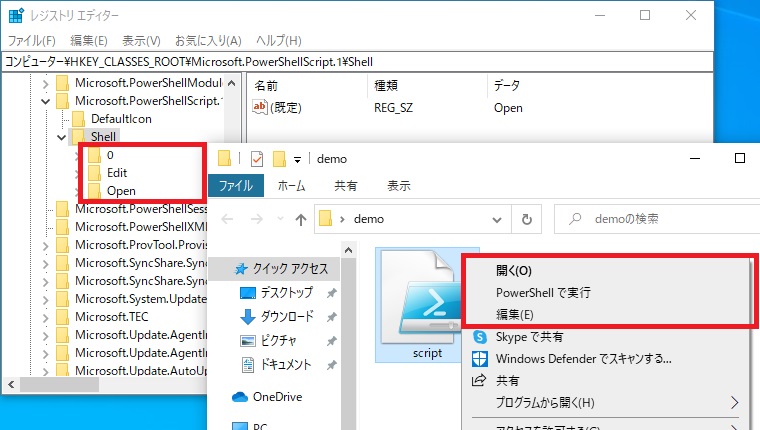Screen dimensions: 760x430
Task: Click the Explorer back arrow
Action: (x=227, y=219)
